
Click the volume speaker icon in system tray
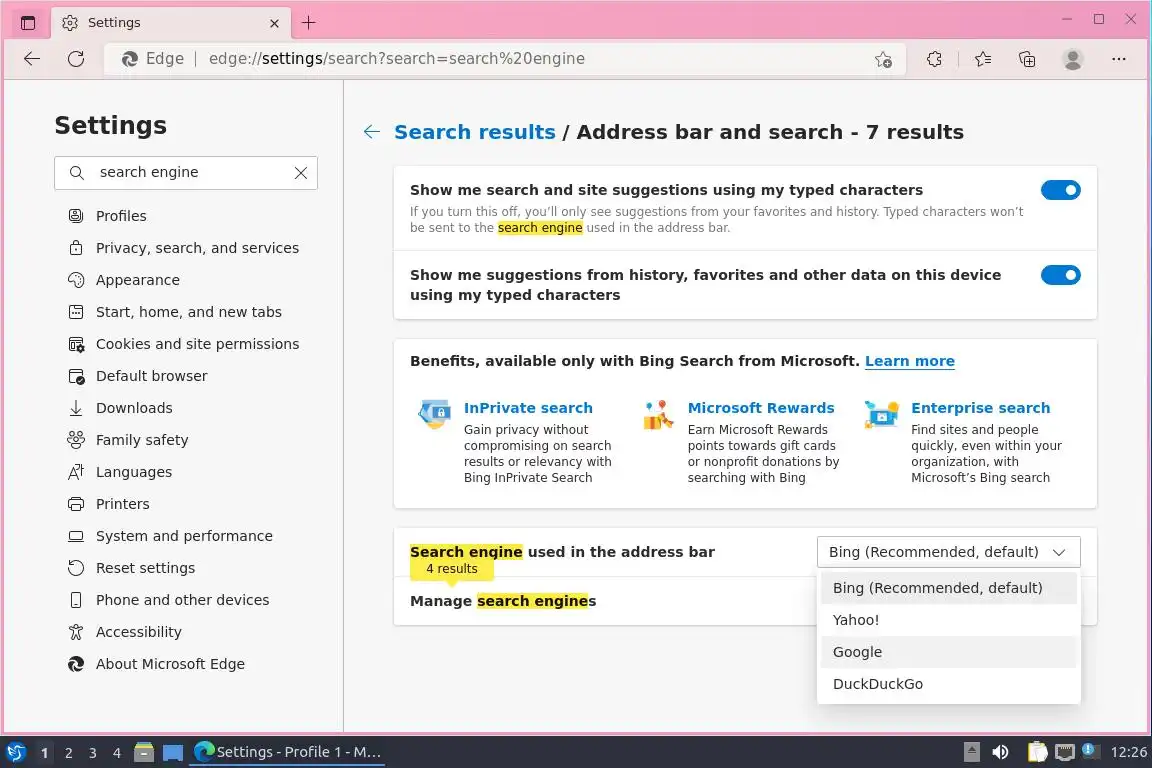[1000, 752]
